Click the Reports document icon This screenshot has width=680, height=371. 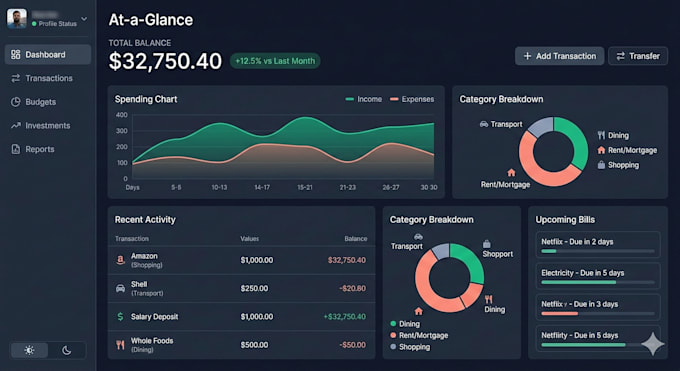pyautogui.click(x=16, y=149)
